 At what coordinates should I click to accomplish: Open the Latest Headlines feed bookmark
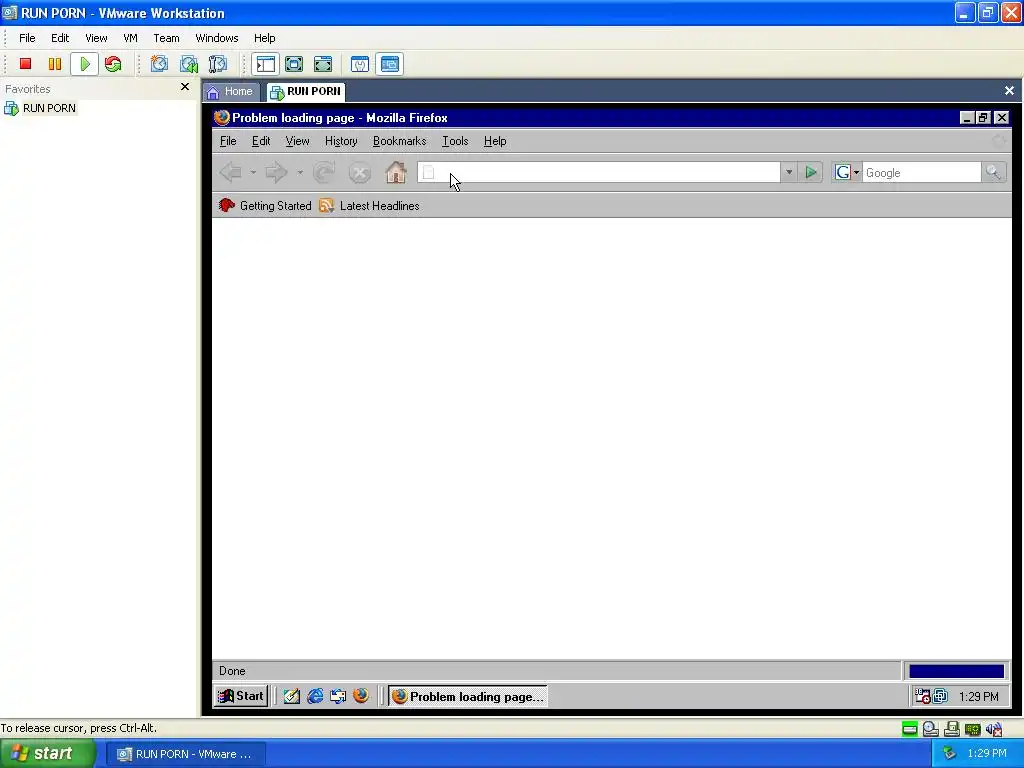[369, 206]
